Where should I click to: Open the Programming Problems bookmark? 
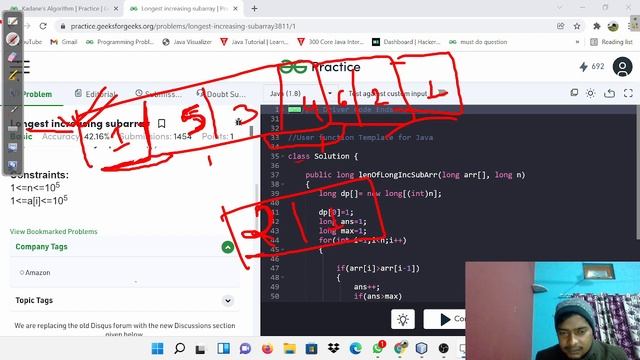(x=120, y=42)
